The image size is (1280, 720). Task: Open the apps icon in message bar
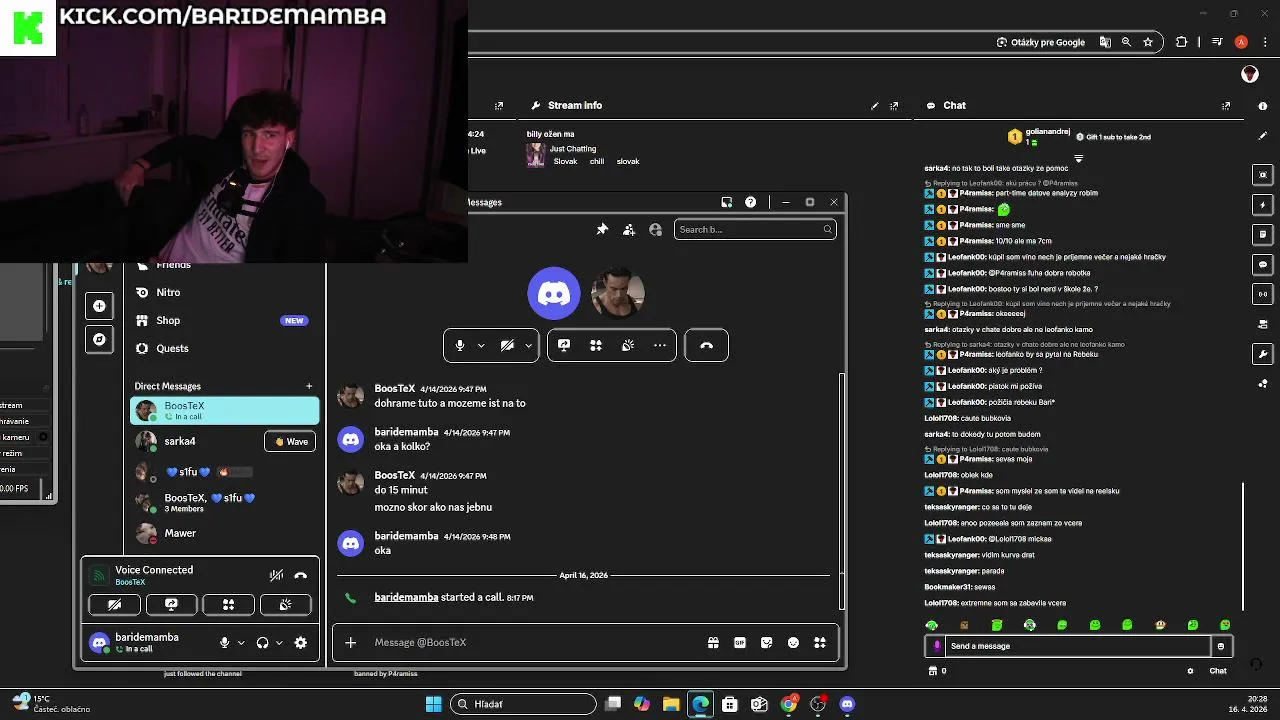pos(820,643)
